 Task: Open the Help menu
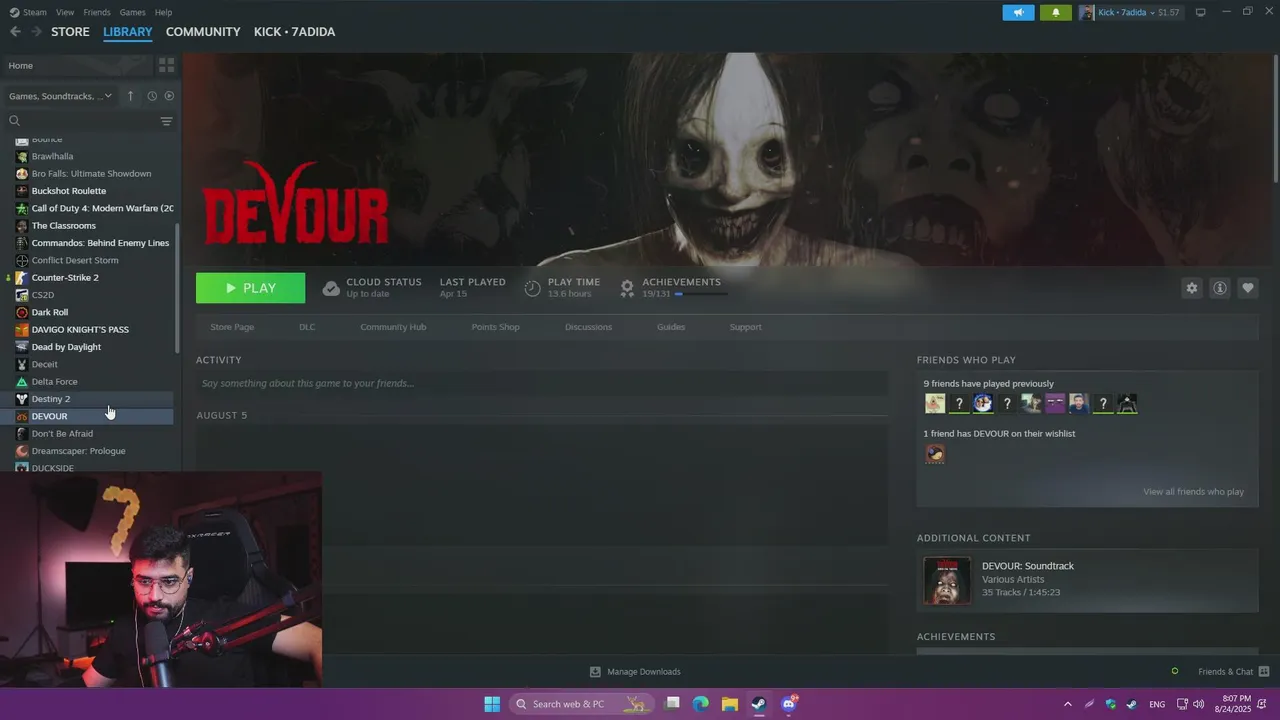point(163,12)
